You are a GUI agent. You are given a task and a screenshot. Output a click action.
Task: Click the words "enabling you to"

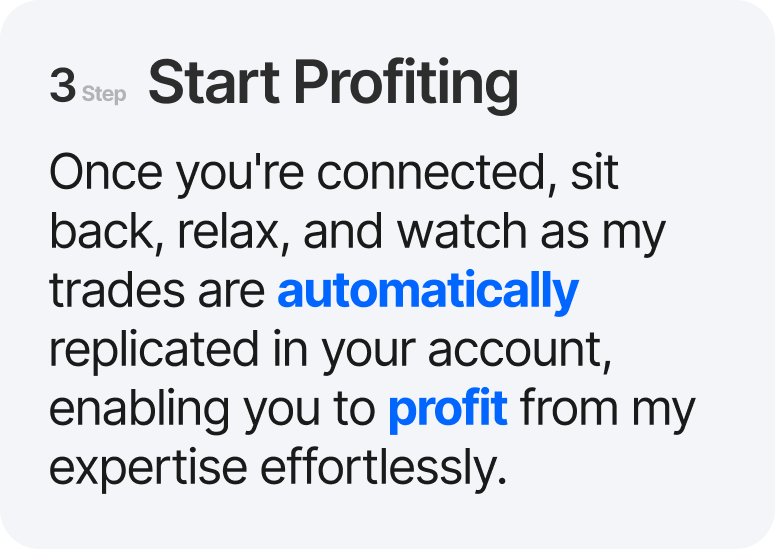[212, 409]
